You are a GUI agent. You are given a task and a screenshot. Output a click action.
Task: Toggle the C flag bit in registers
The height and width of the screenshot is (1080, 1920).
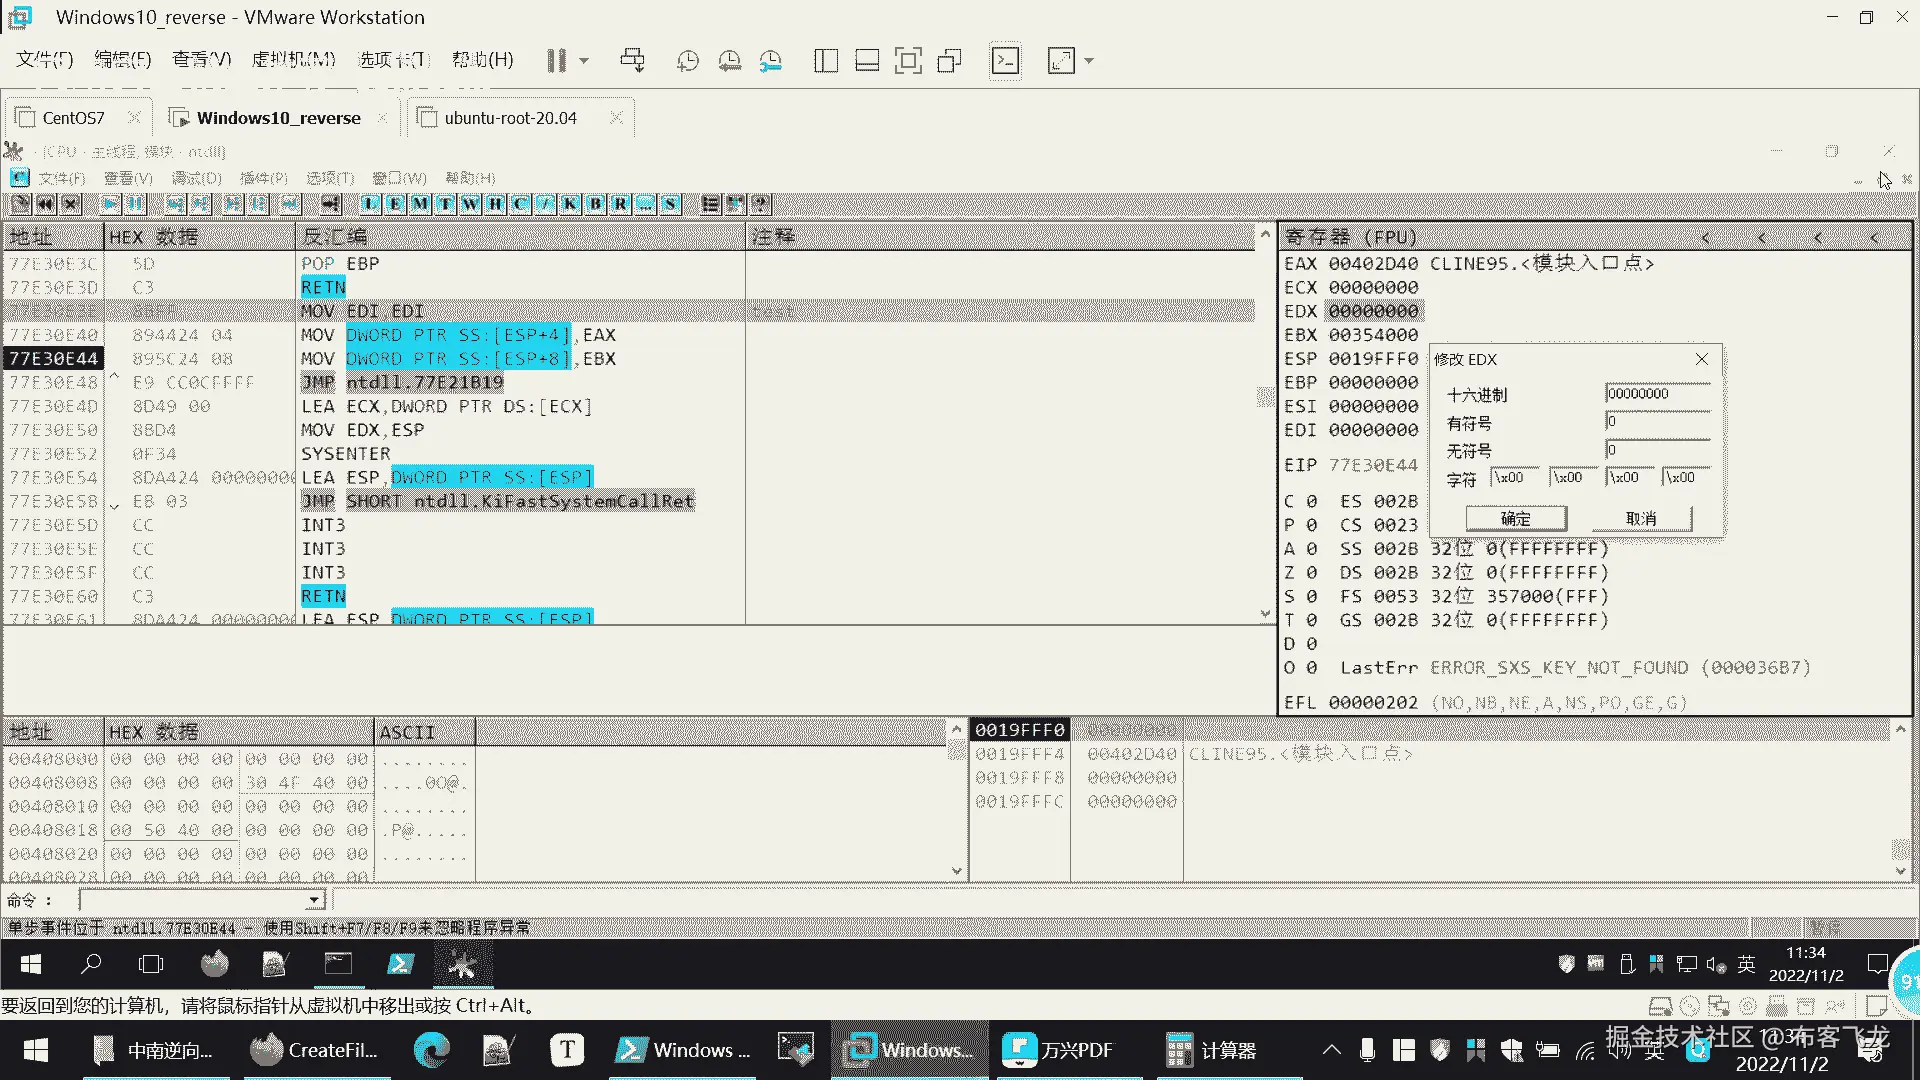[x=1311, y=501]
